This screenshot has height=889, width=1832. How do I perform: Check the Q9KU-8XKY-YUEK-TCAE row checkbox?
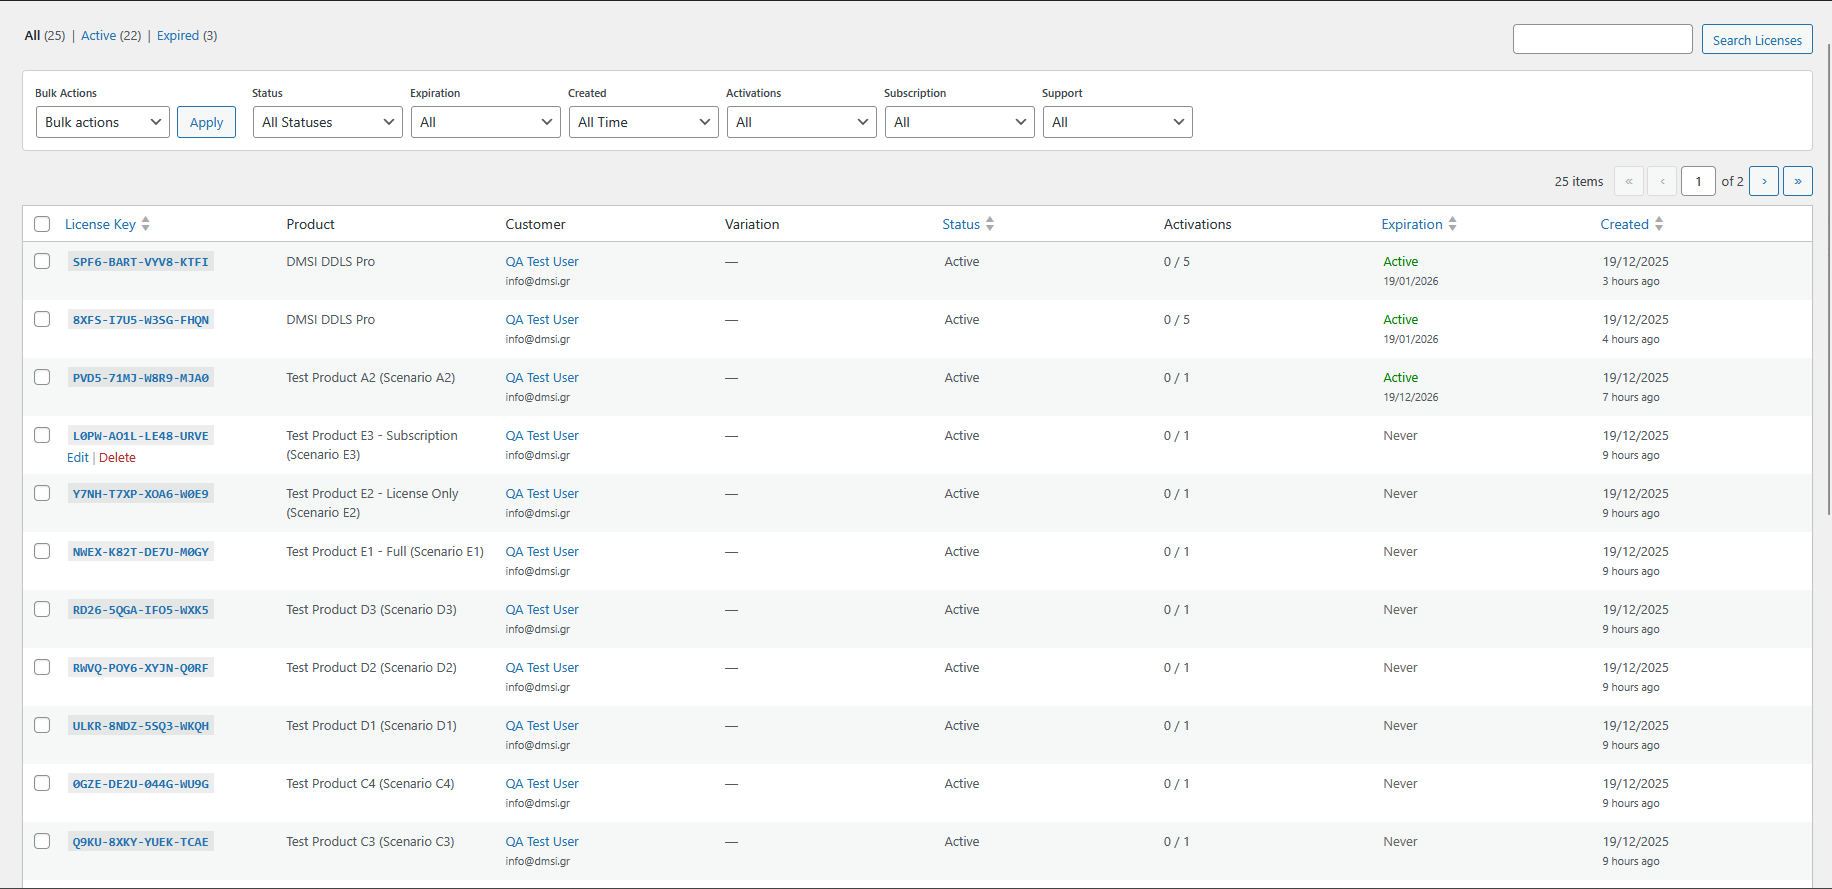[42, 841]
